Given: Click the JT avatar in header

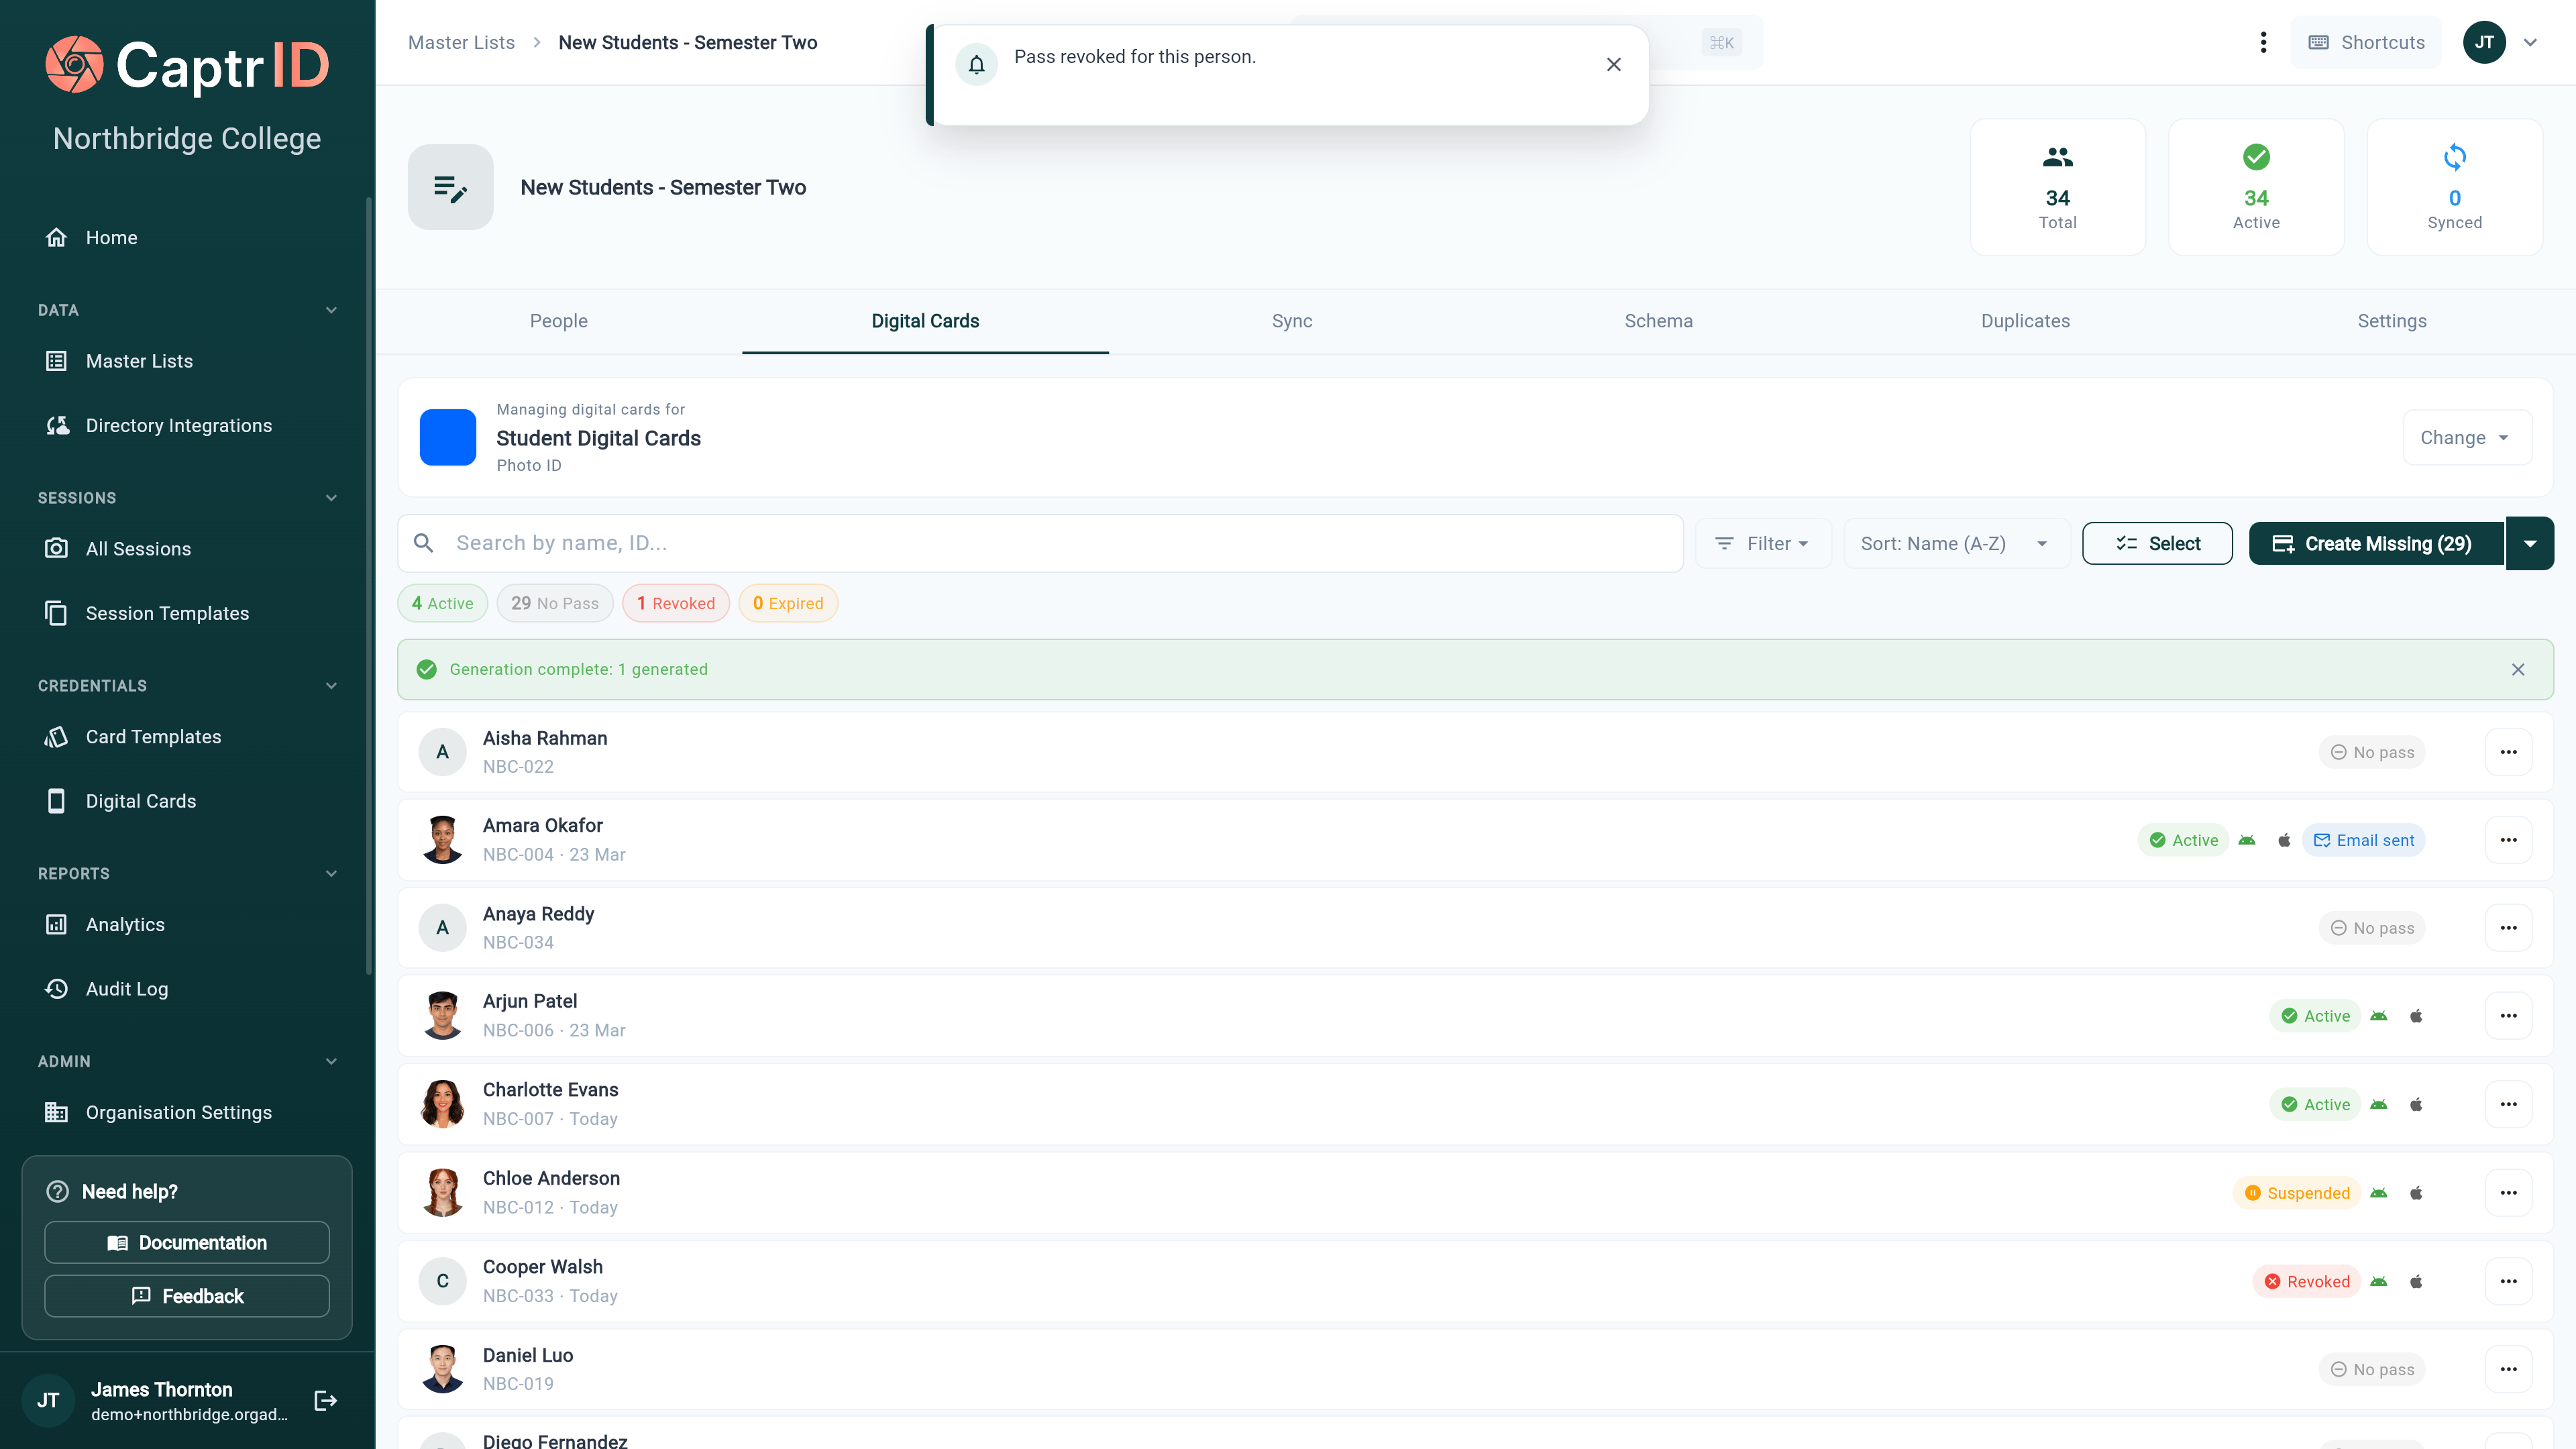Looking at the screenshot, I should tap(2484, 42).
